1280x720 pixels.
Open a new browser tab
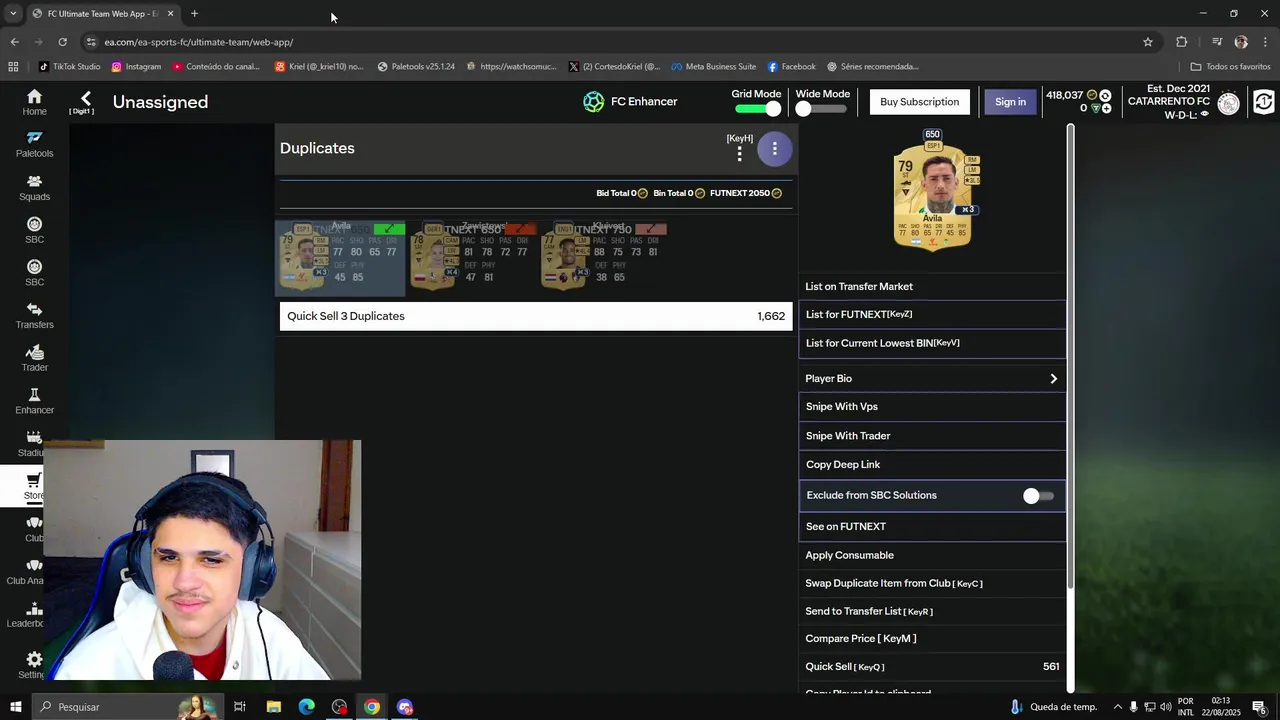(194, 14)
